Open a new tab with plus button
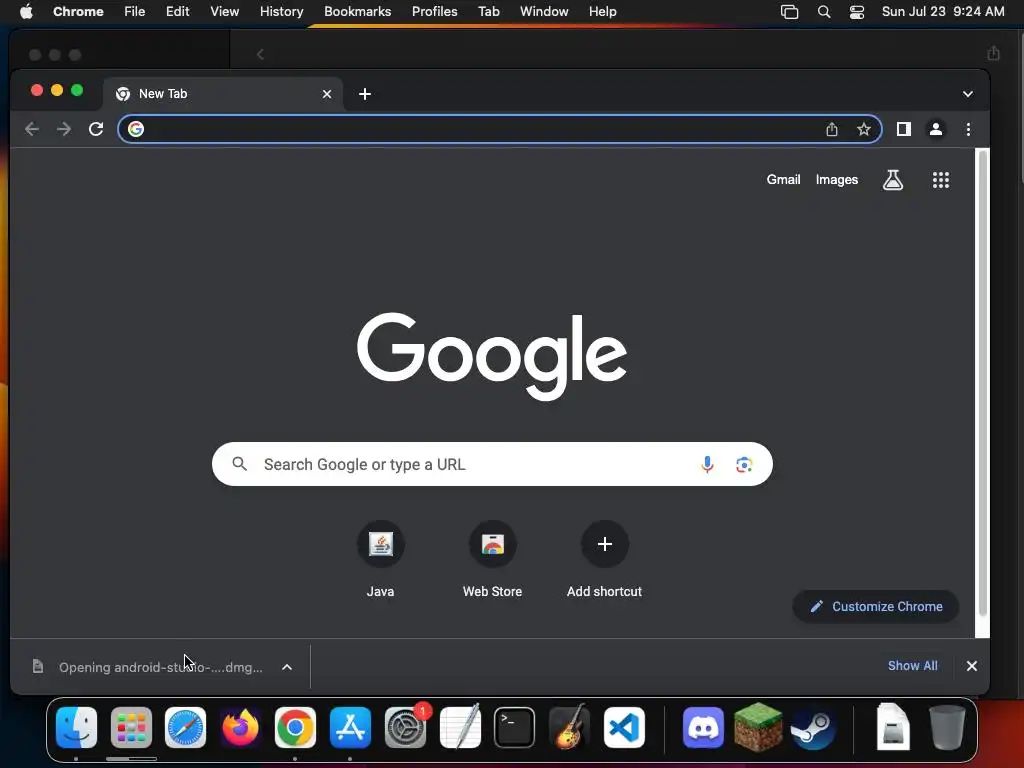1024x768 pixels. [365, 94]
